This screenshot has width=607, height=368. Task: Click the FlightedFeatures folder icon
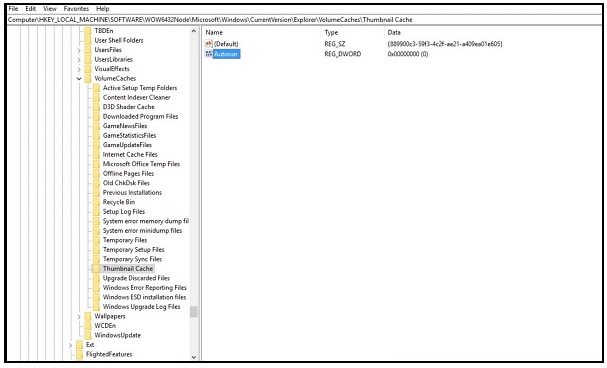coord(79,354)
